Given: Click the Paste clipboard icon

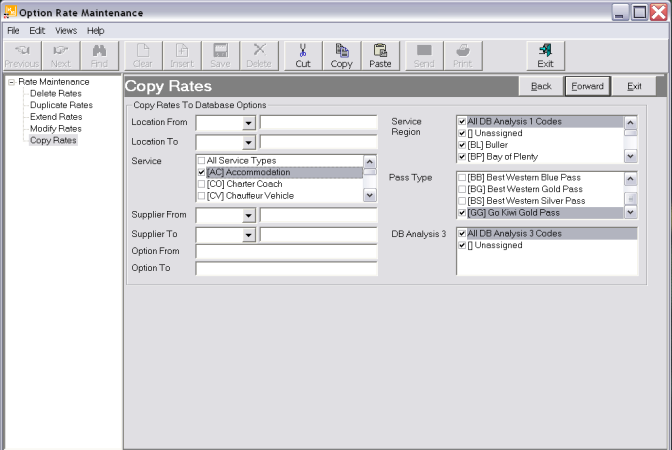Looking at the screenshot, I should (x=380, y=56).
